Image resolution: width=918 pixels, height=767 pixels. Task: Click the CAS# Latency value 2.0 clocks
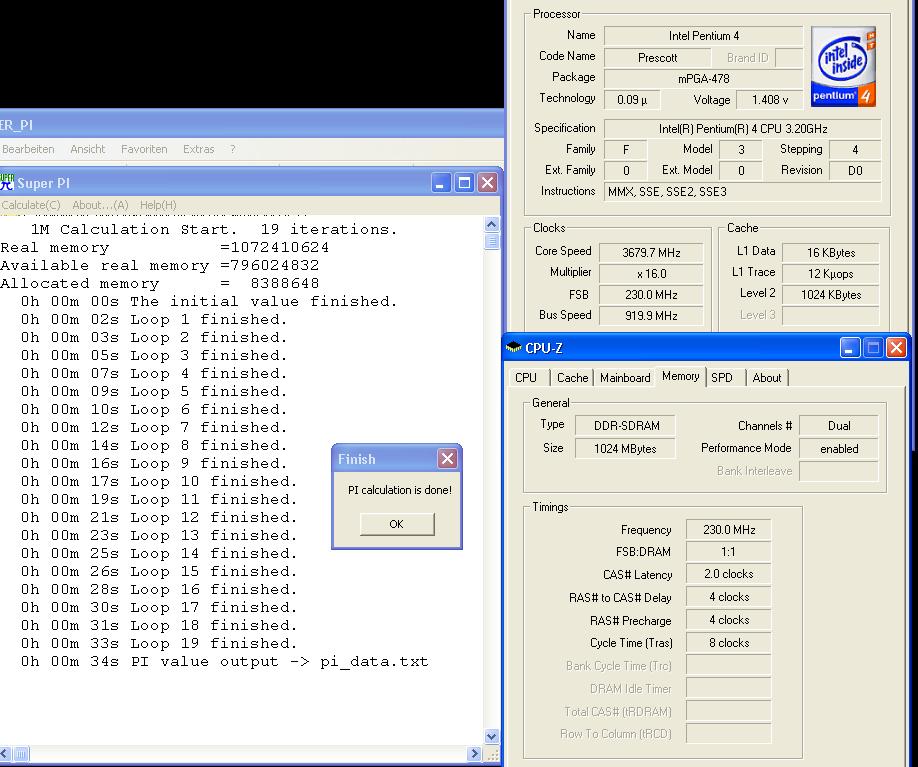729,574
